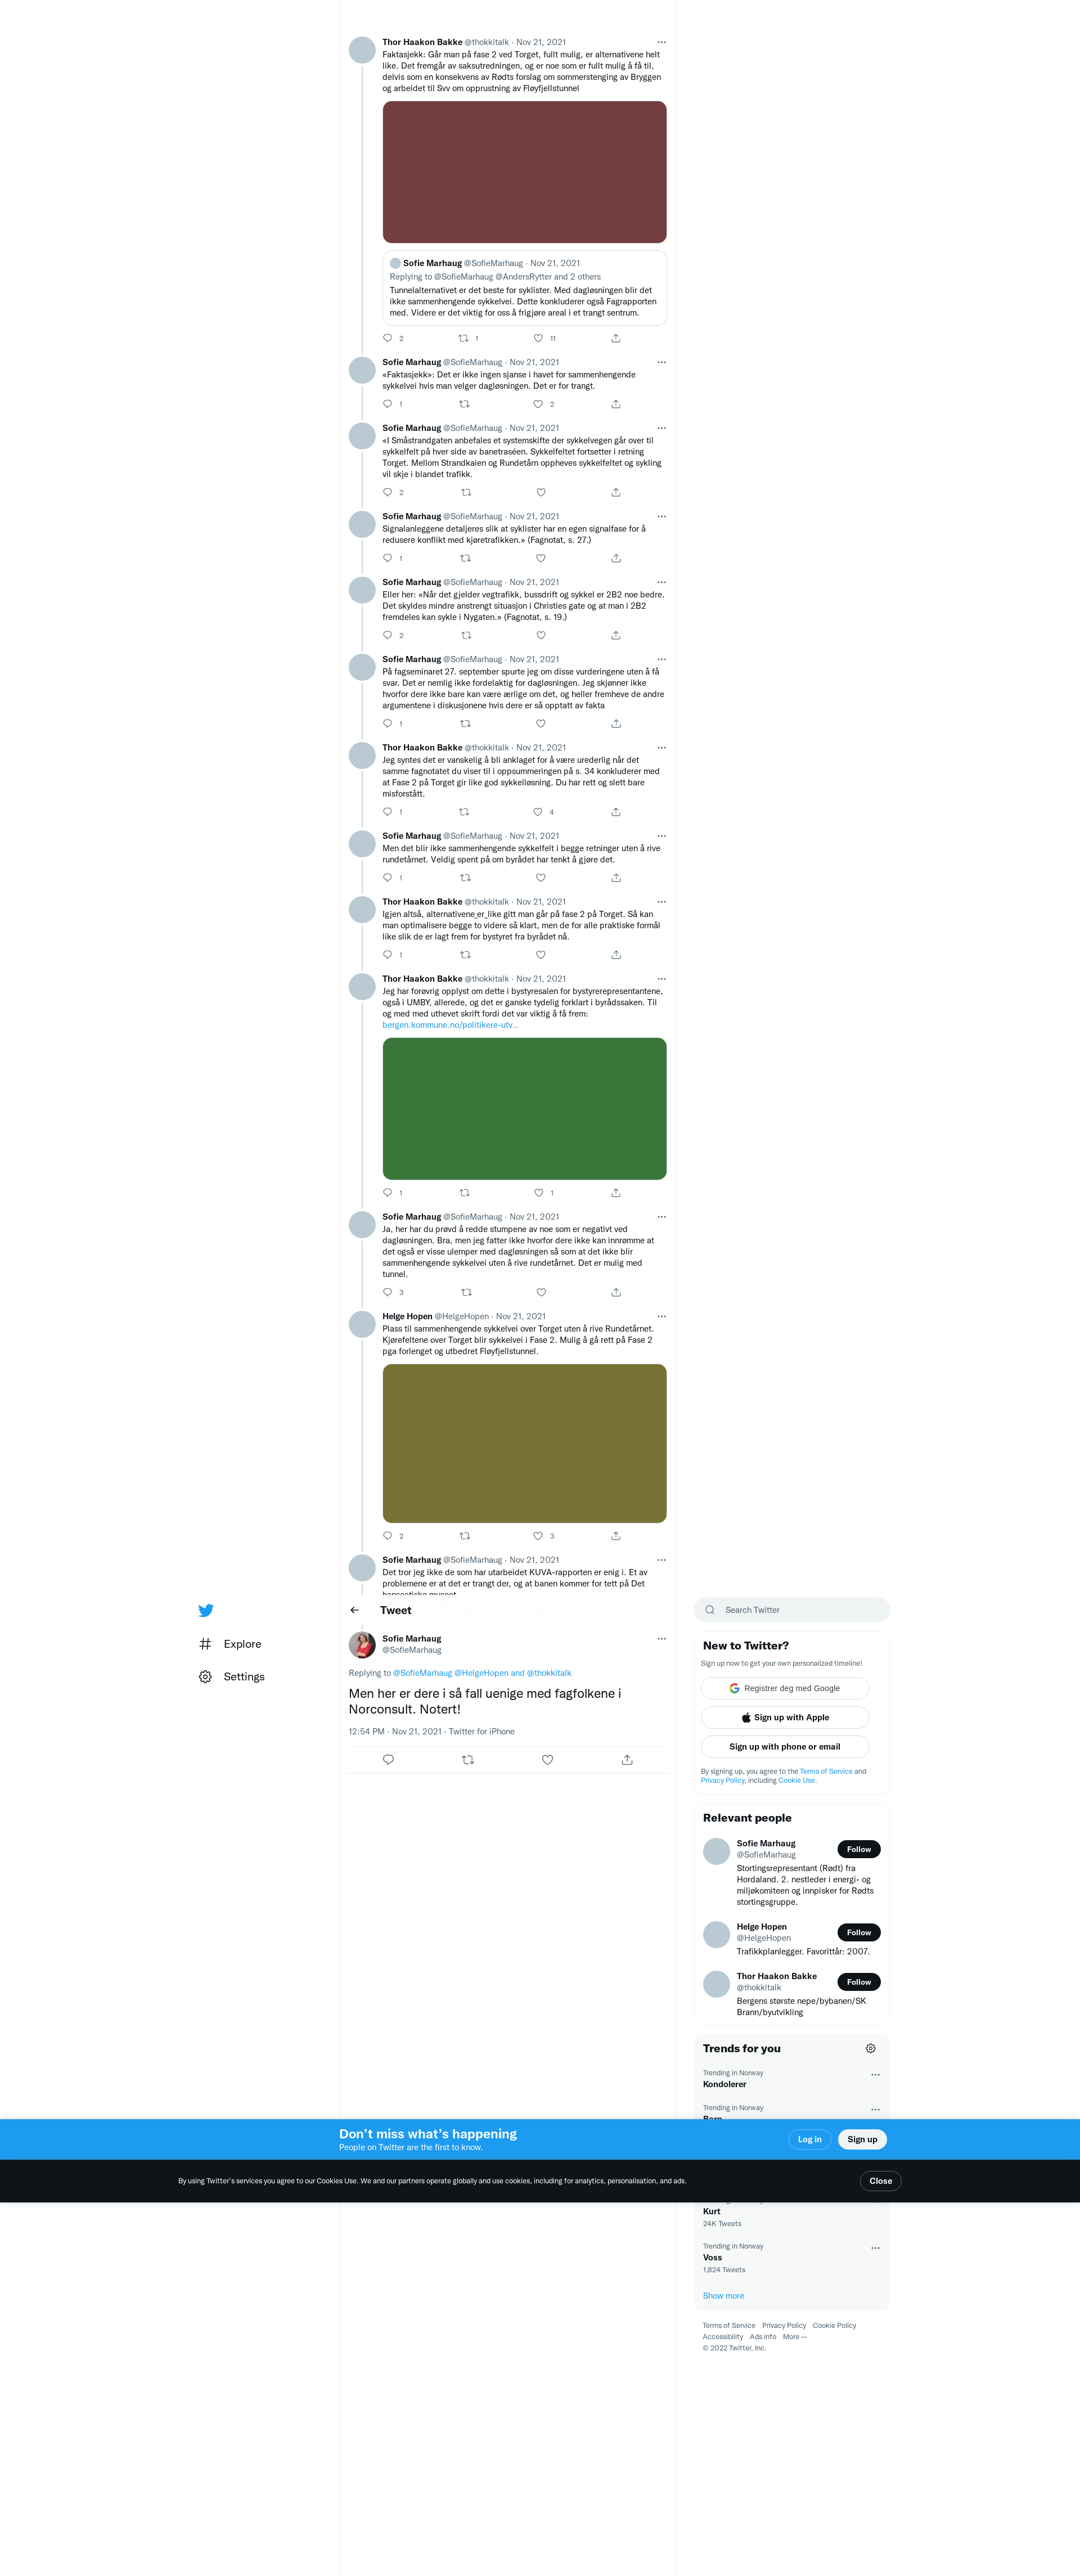The height and width of the screenshot is (2576, 1080).
Task: Follow Helge Hopen
Action: click(858, 1932)
